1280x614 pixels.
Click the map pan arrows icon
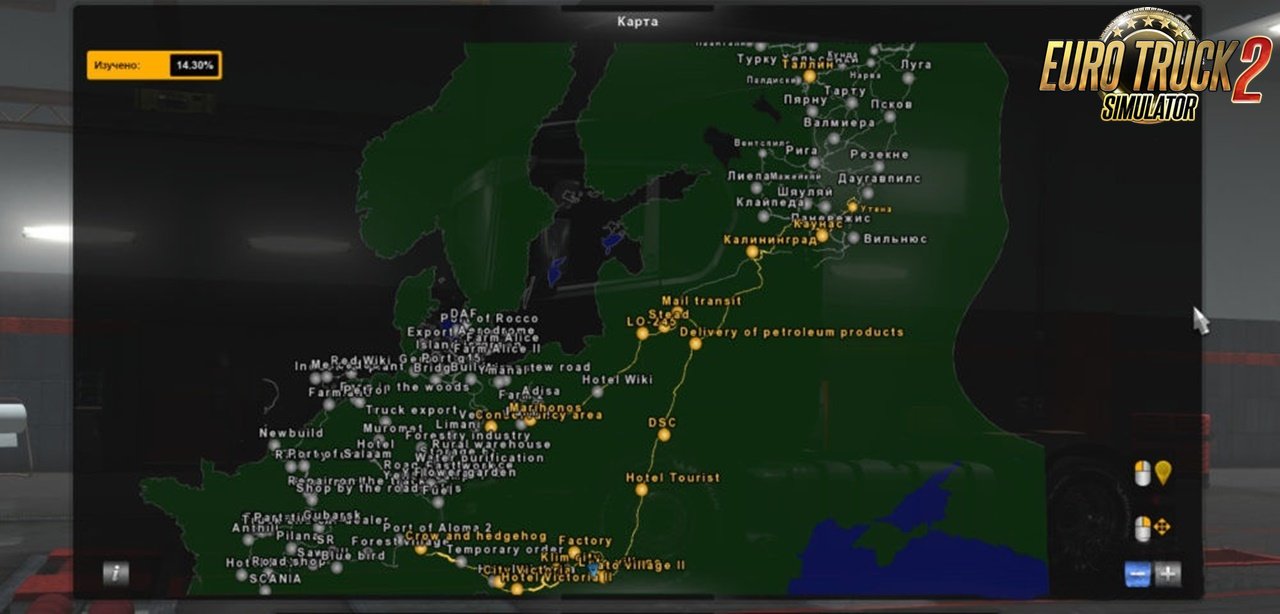(1162, 527)
